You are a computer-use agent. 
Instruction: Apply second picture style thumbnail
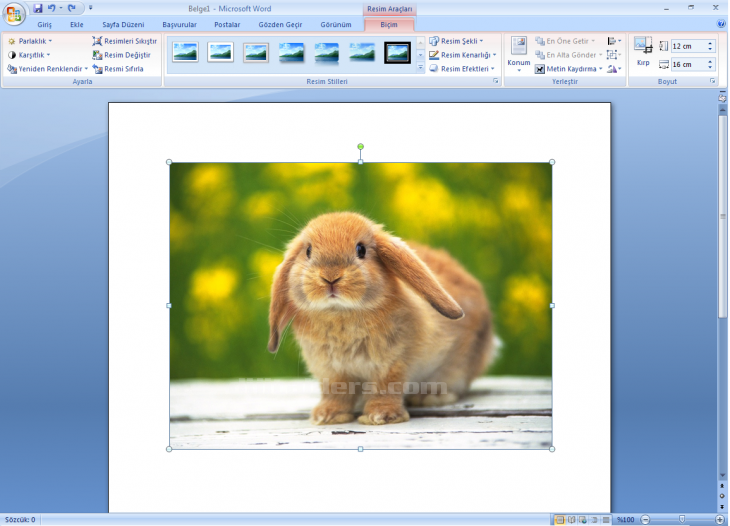point(221,52)
